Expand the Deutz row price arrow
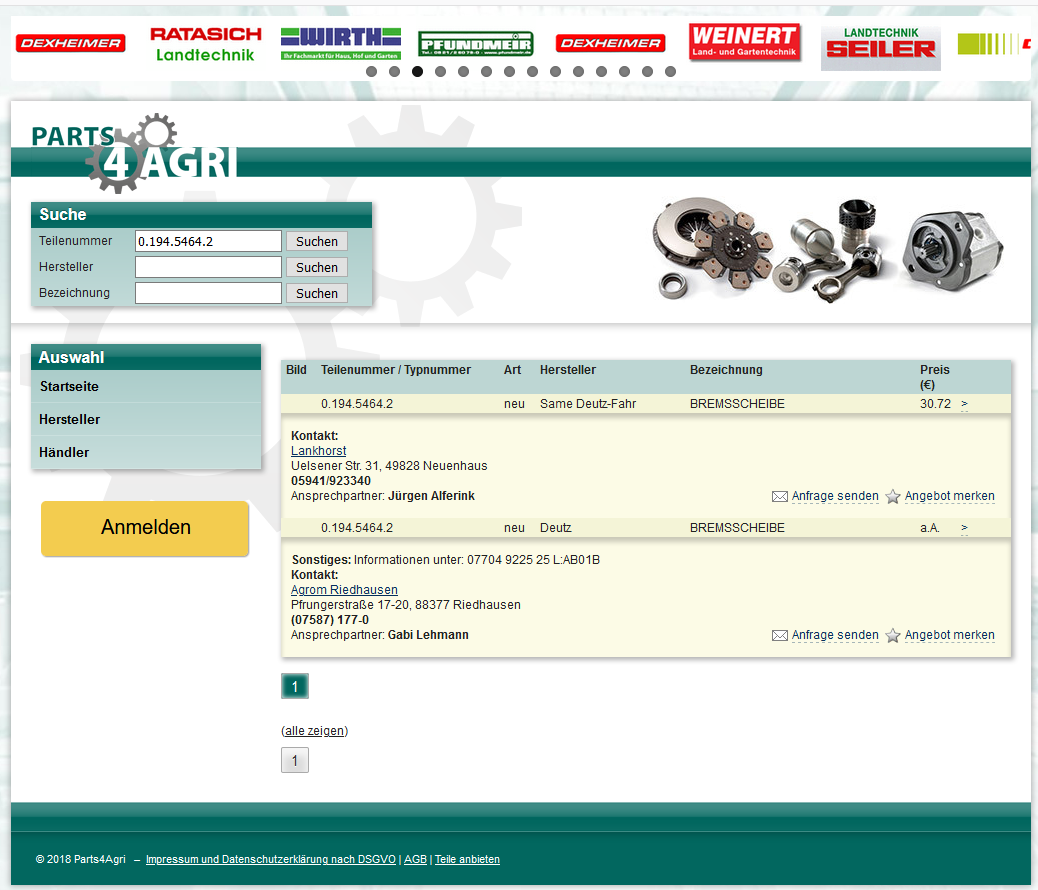1038x890 pixels. tap(964, 528)
